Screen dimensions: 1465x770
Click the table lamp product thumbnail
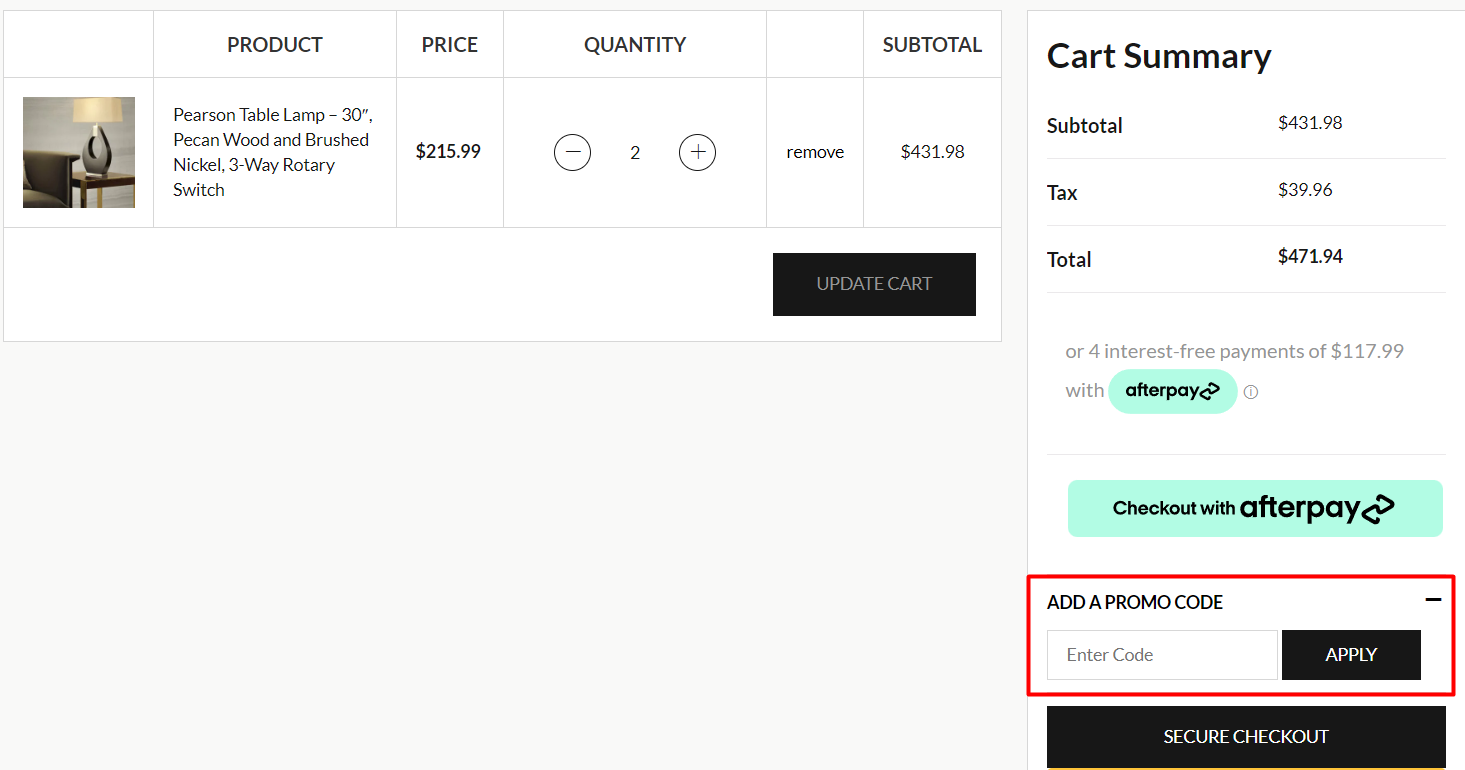coord(79,152)
